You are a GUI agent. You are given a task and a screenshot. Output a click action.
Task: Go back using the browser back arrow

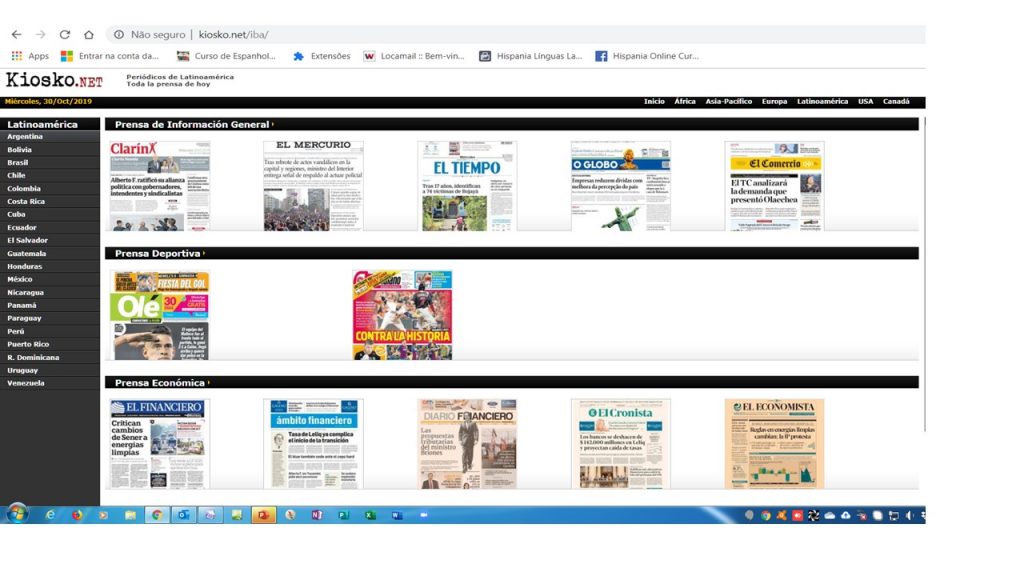tap(16, 35)
